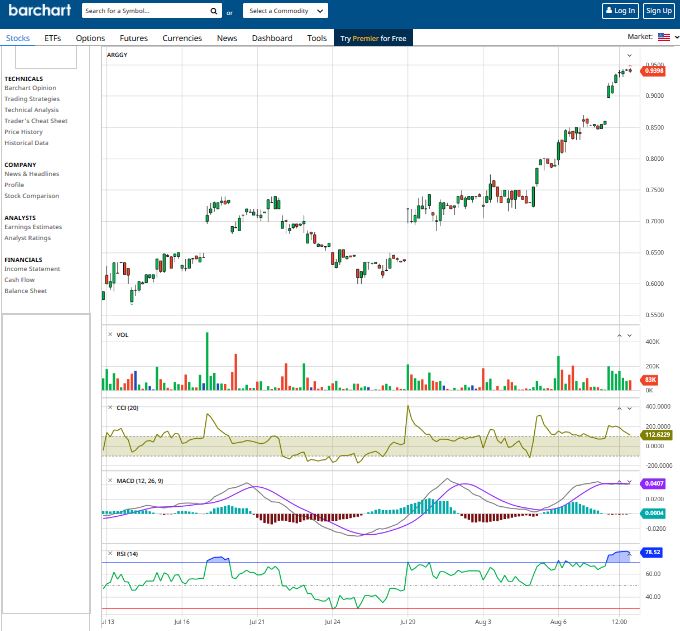This screenshot has height=631, width=680.
Task: Open News & Headlines link
Action: (32, 173)
